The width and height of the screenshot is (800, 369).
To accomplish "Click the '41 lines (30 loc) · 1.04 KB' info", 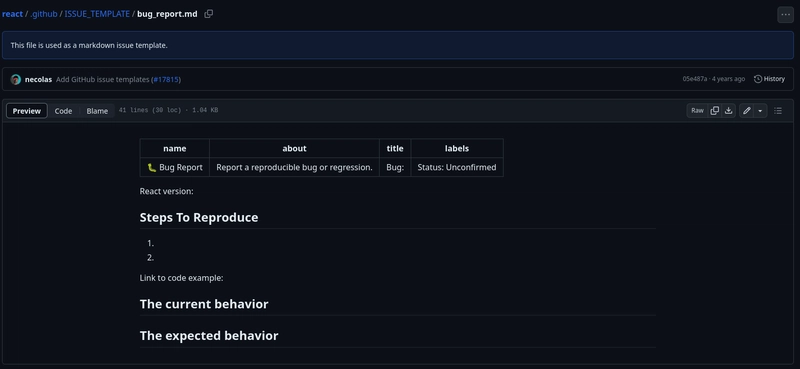I will pyautogui.click(x=168, y=110).
